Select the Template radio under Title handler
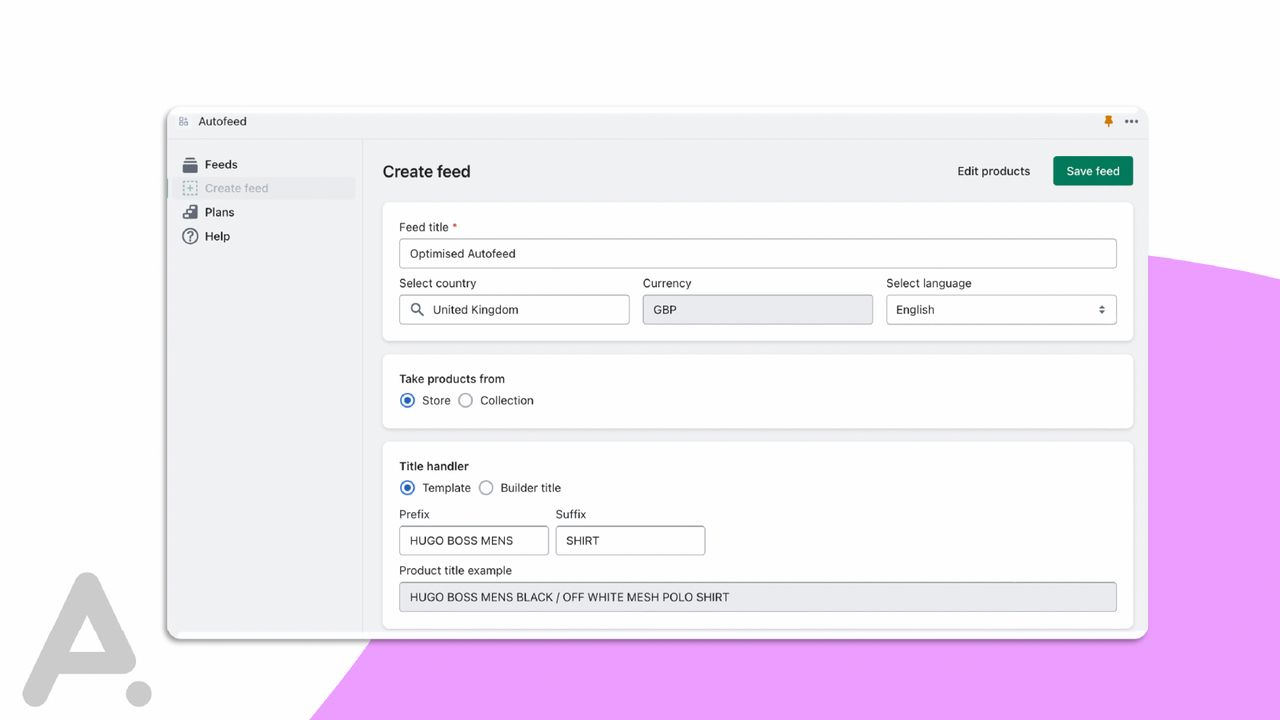Viewport: 1280px width, 720px height. [407, 488]
